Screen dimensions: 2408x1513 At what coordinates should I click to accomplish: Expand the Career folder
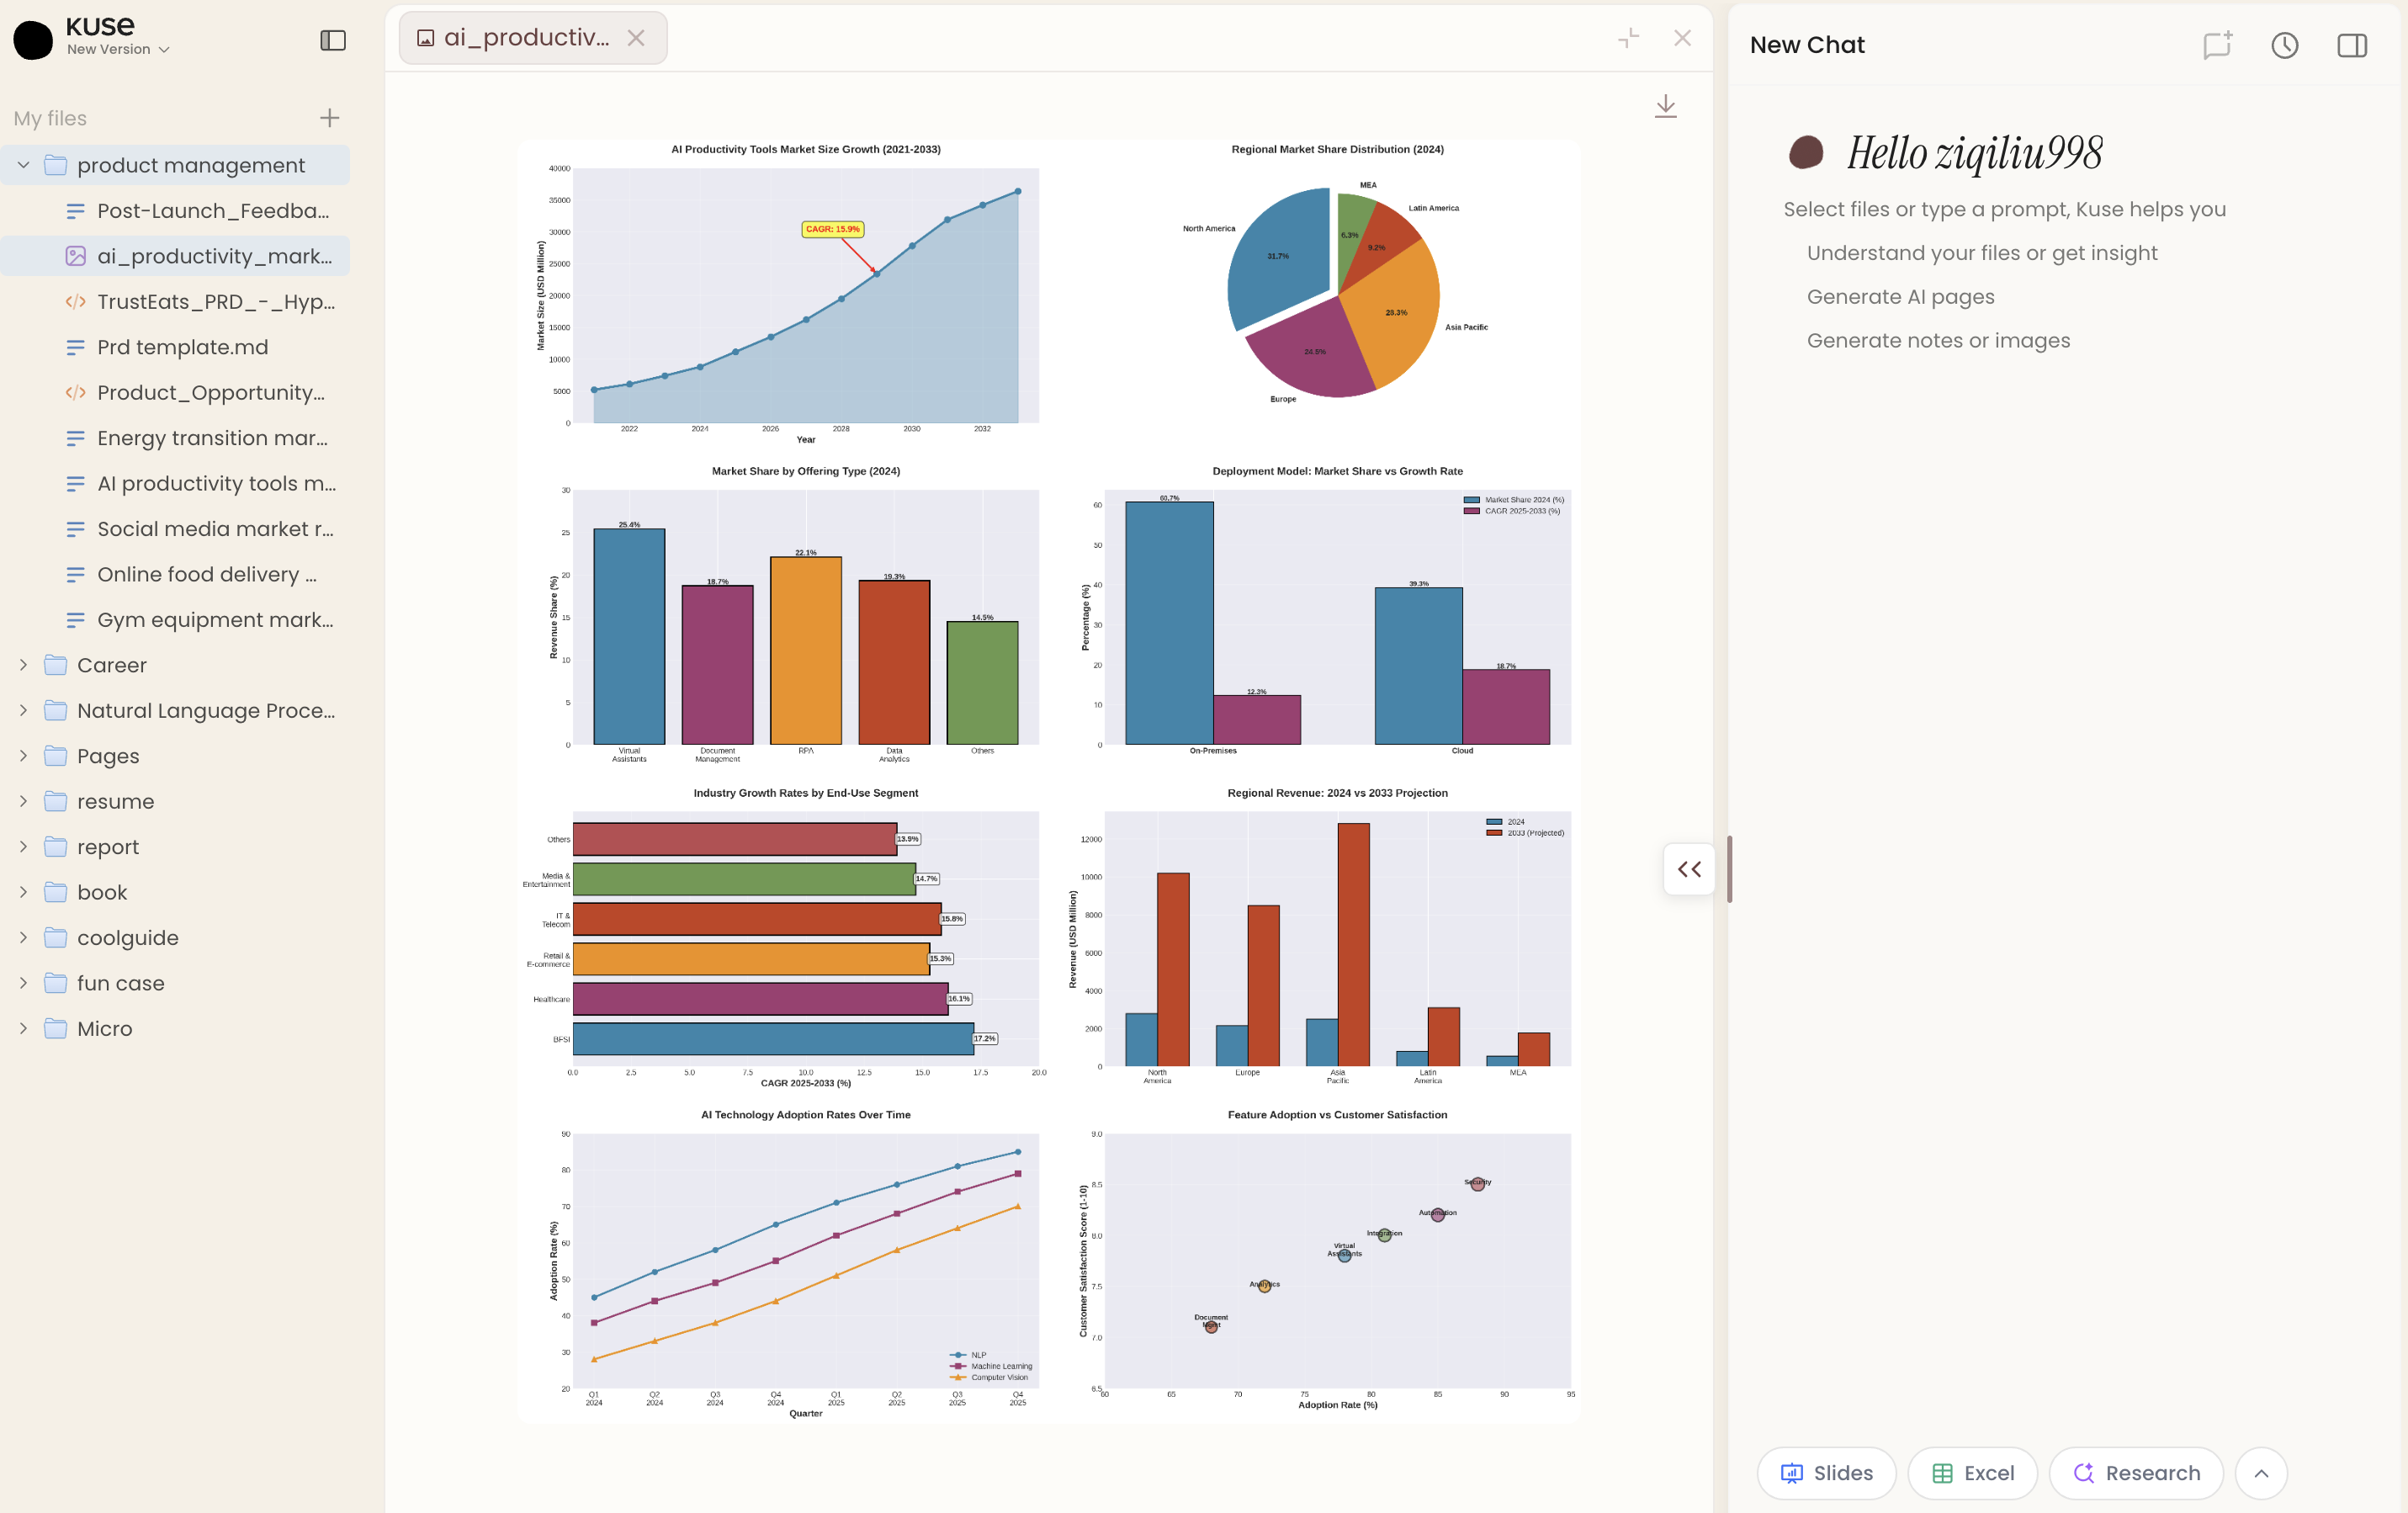(x=24, y=665)
